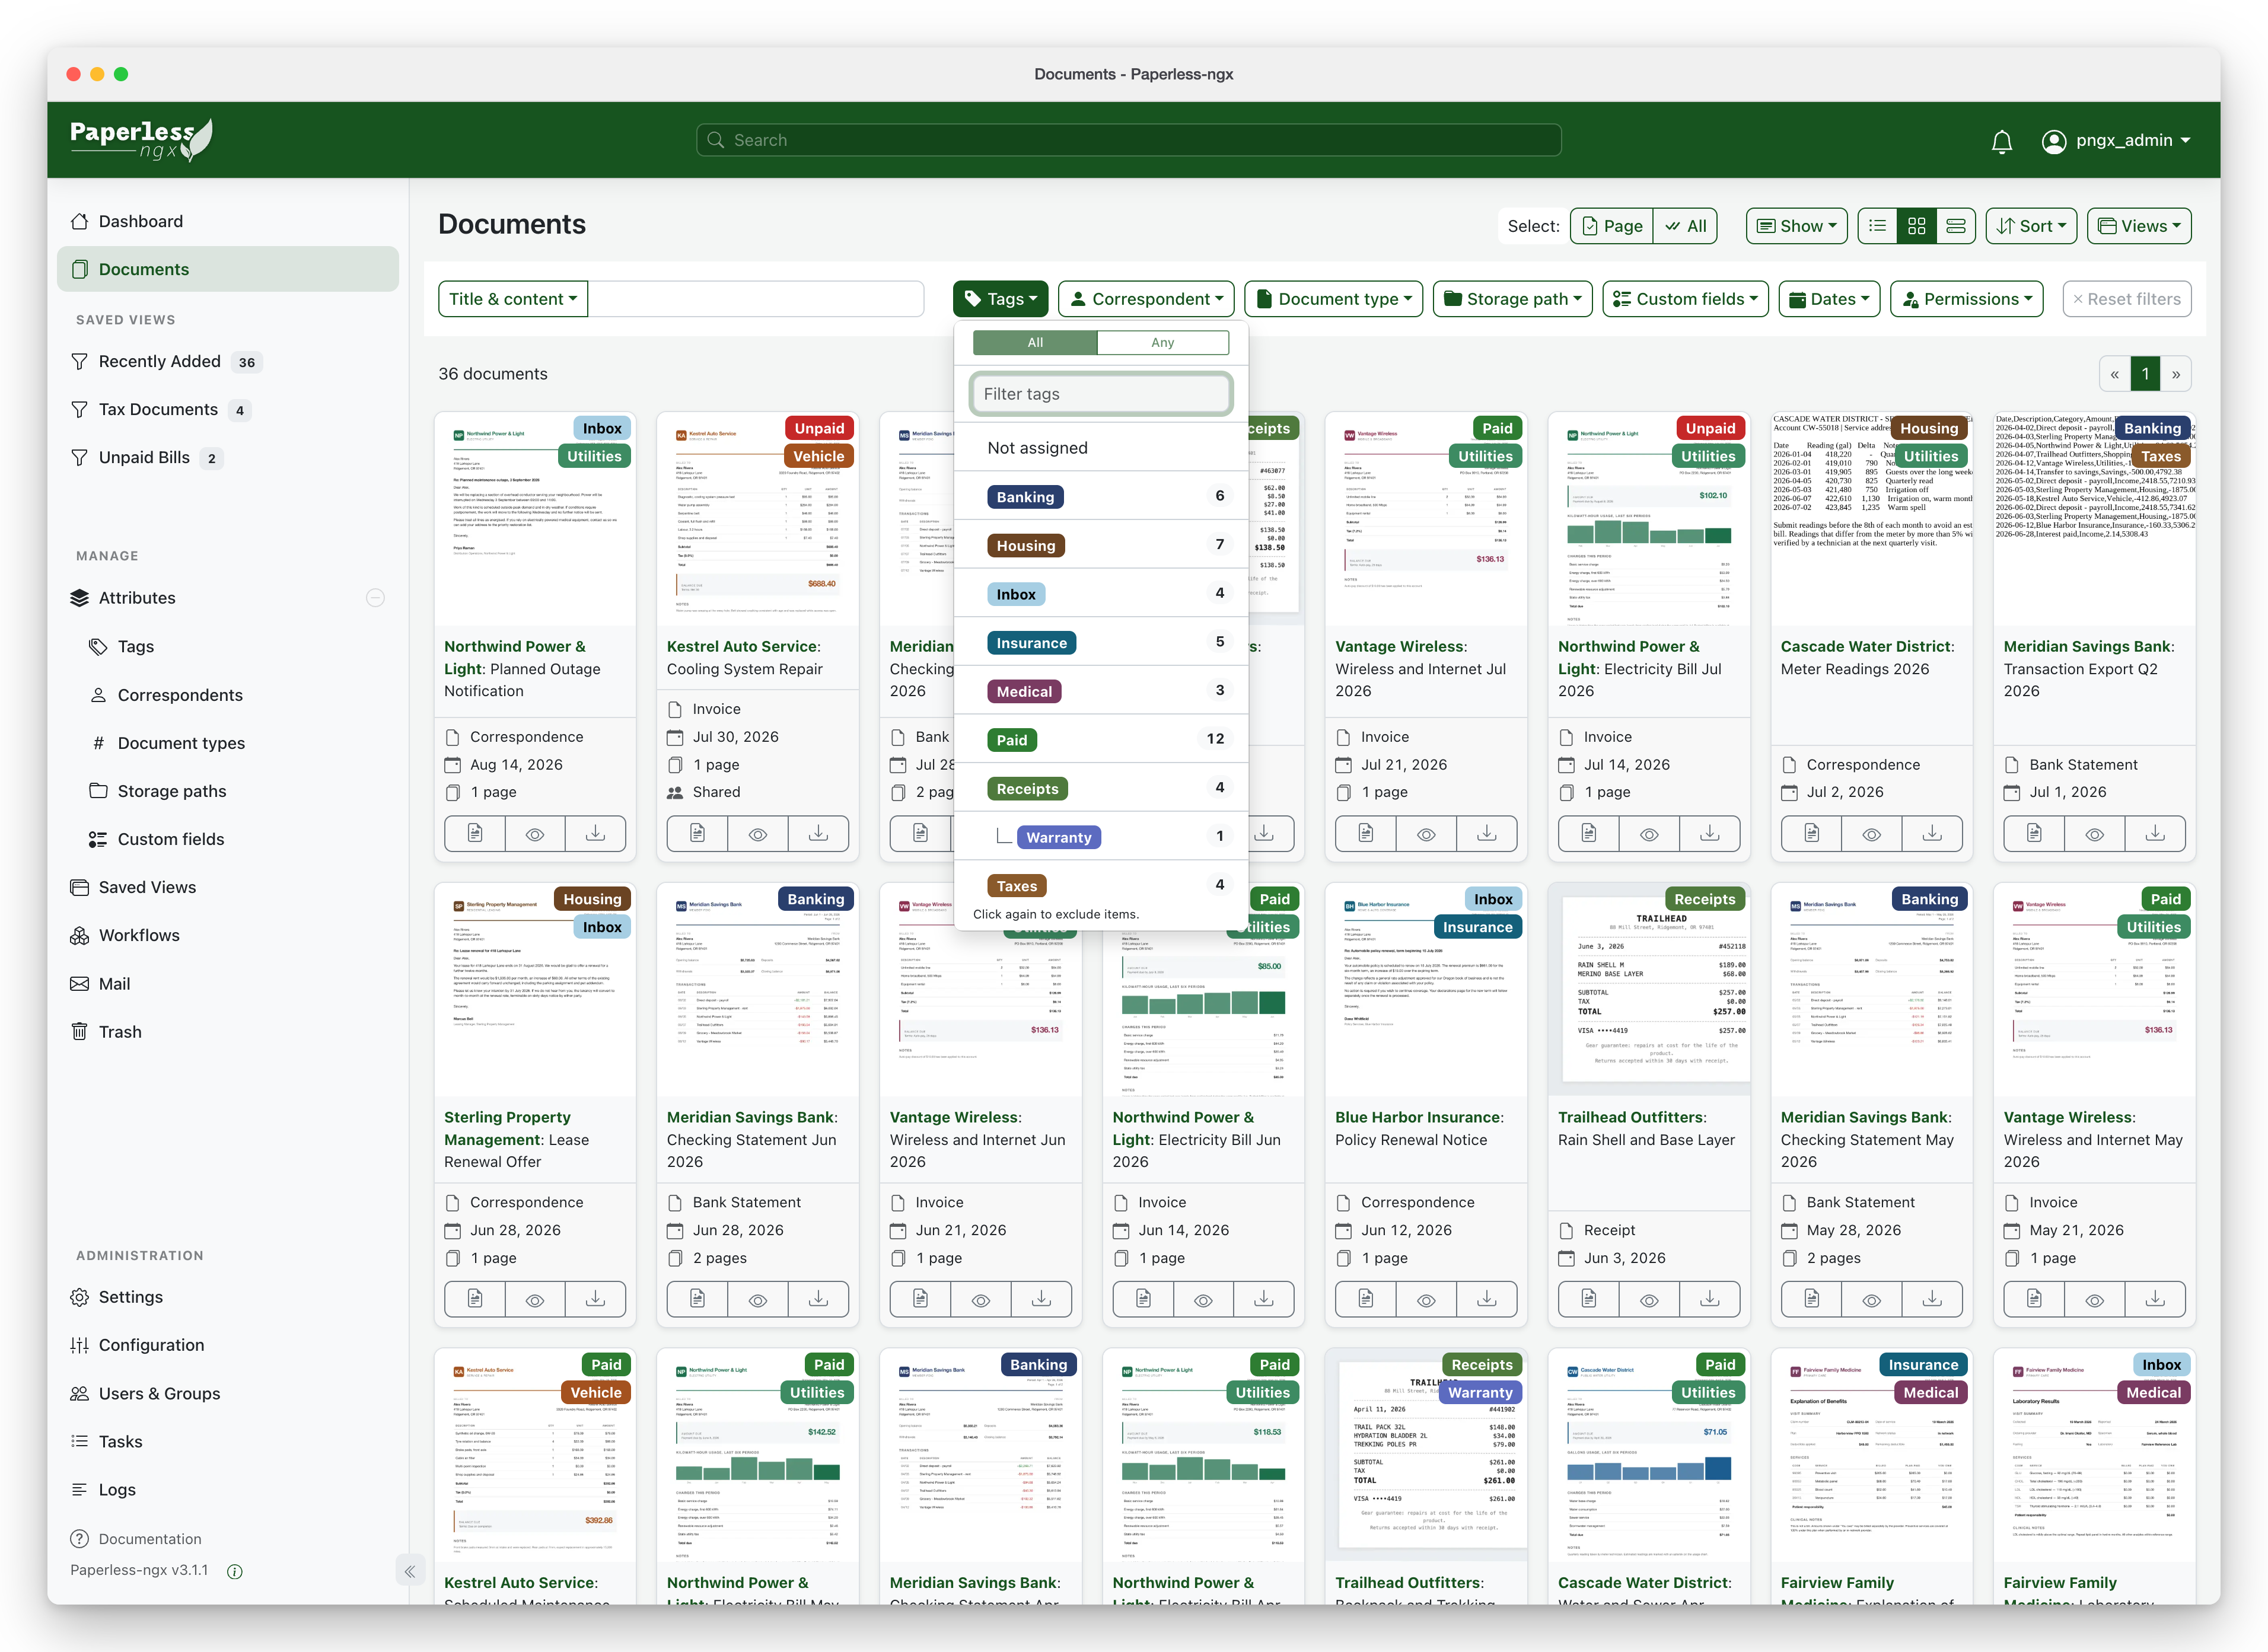Open the Document type filter dropdown

coord(1333,299)
